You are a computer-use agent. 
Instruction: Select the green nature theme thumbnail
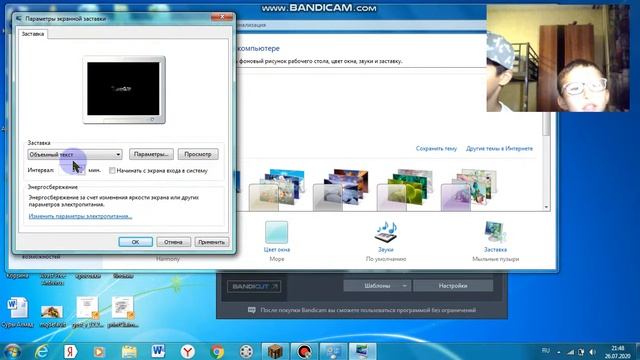404,189
